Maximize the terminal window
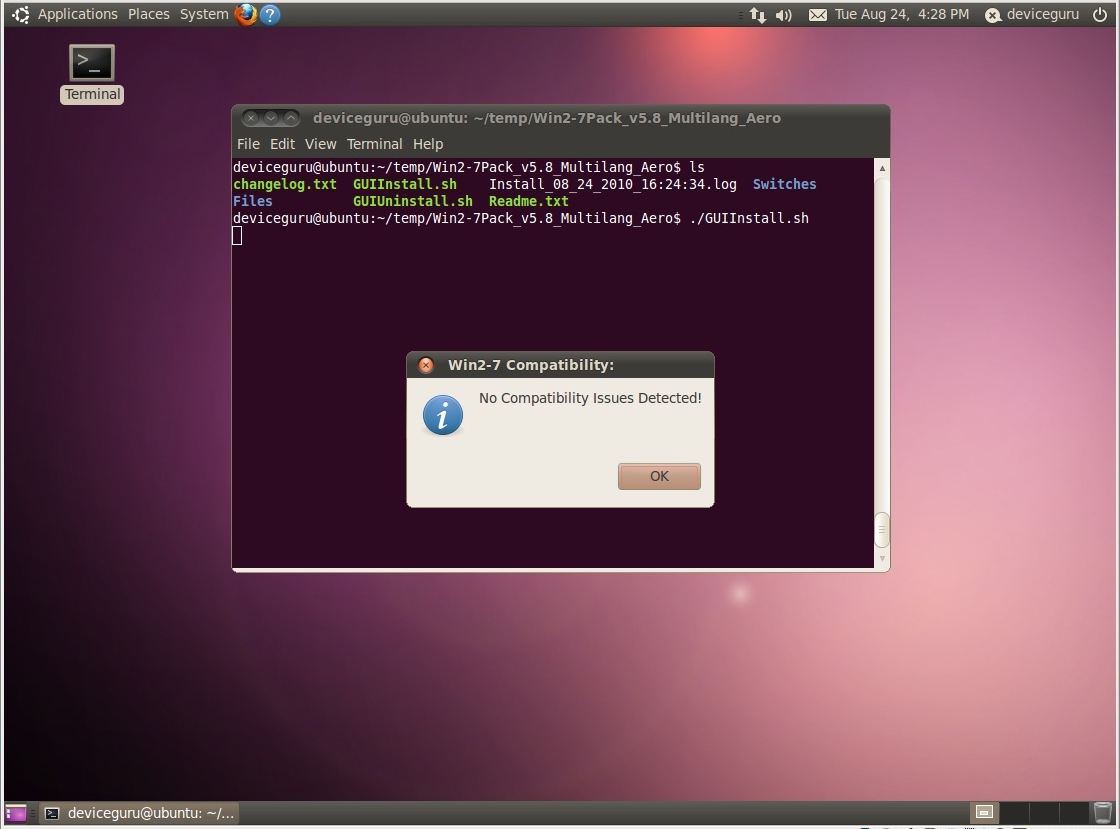Screen dimensions: 1120x829 (x=291, y=118)
